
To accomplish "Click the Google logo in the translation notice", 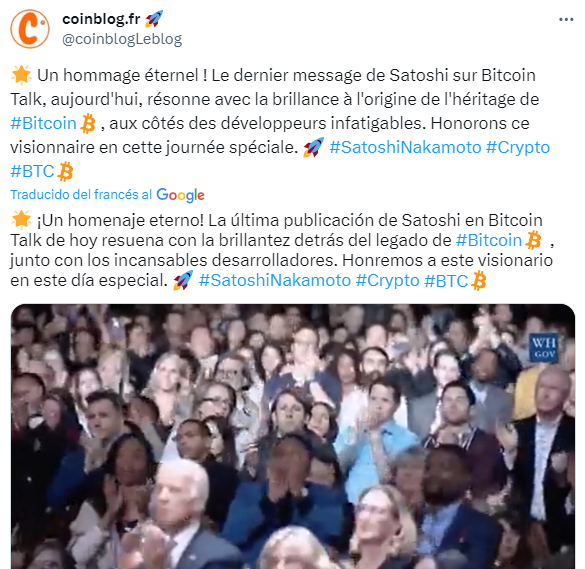I will tap(180, 195).
